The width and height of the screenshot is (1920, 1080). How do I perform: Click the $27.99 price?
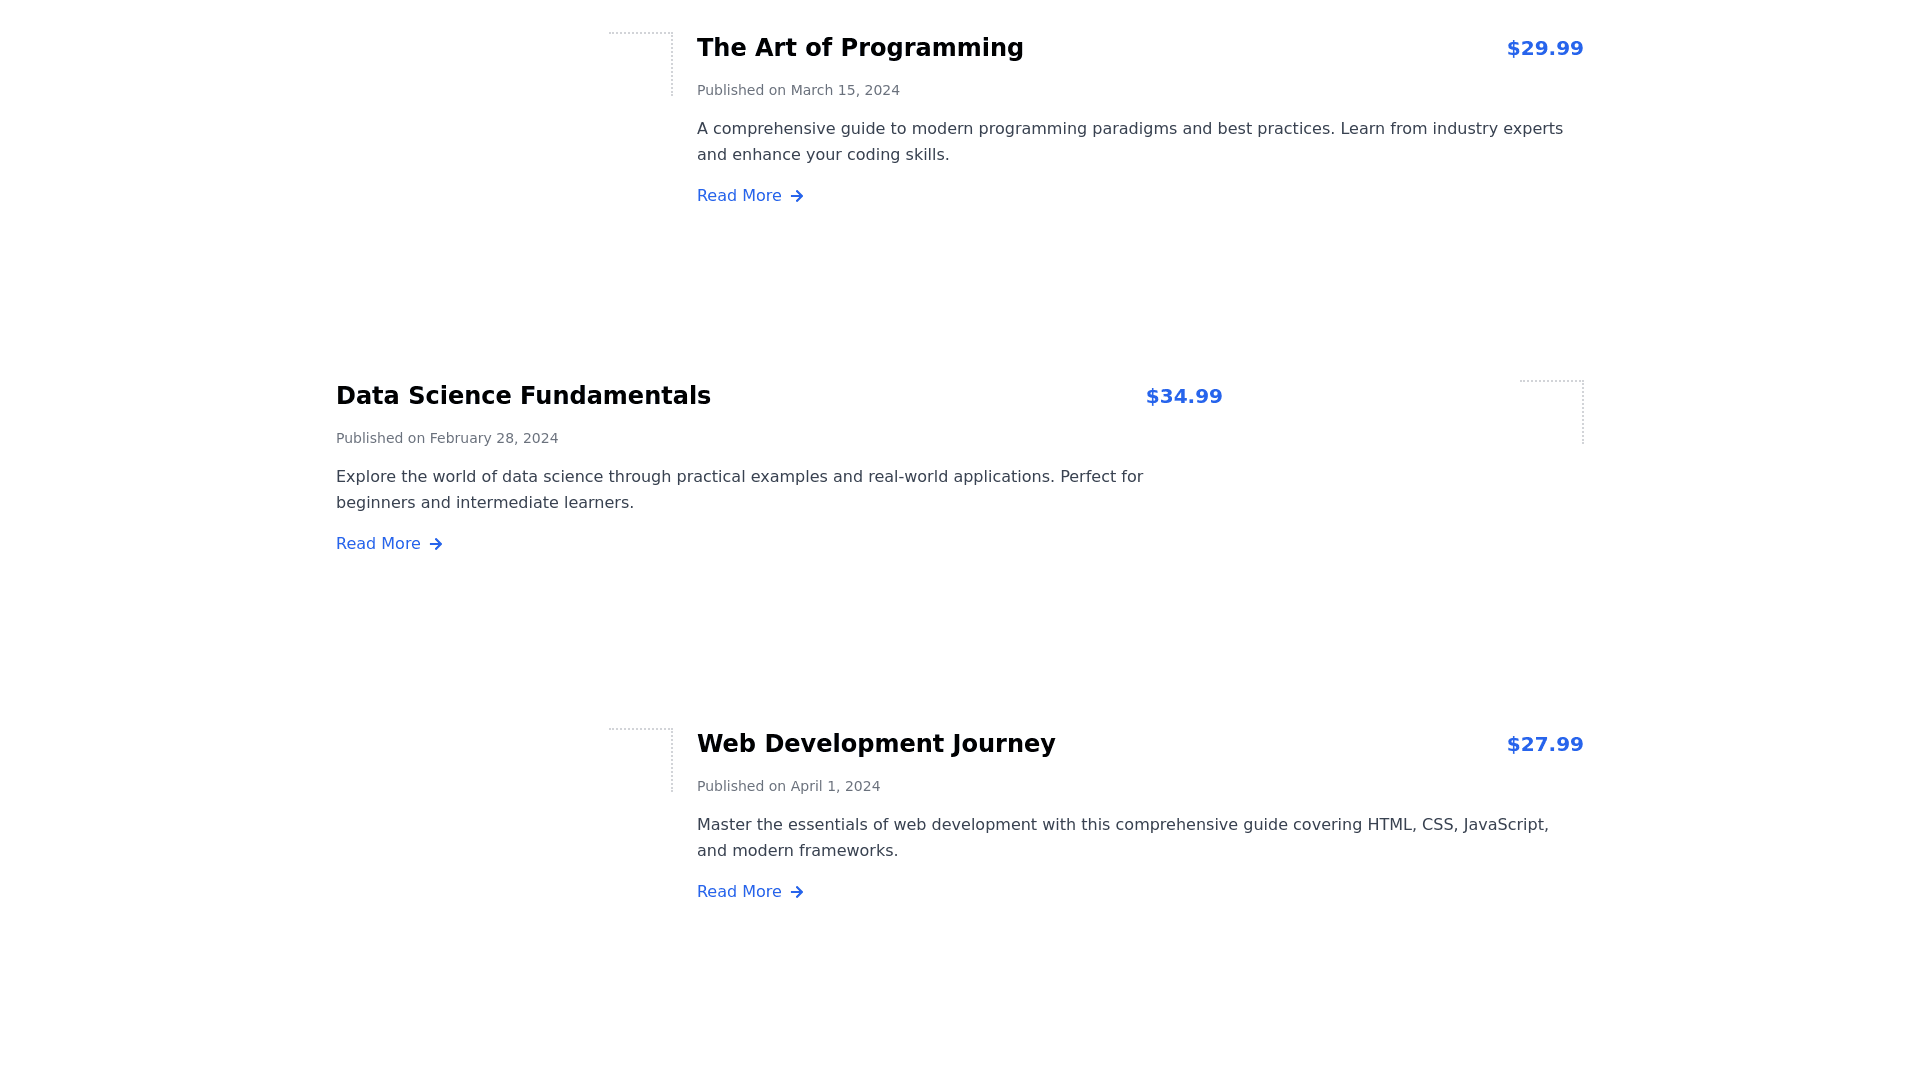tap(1544, 744)
